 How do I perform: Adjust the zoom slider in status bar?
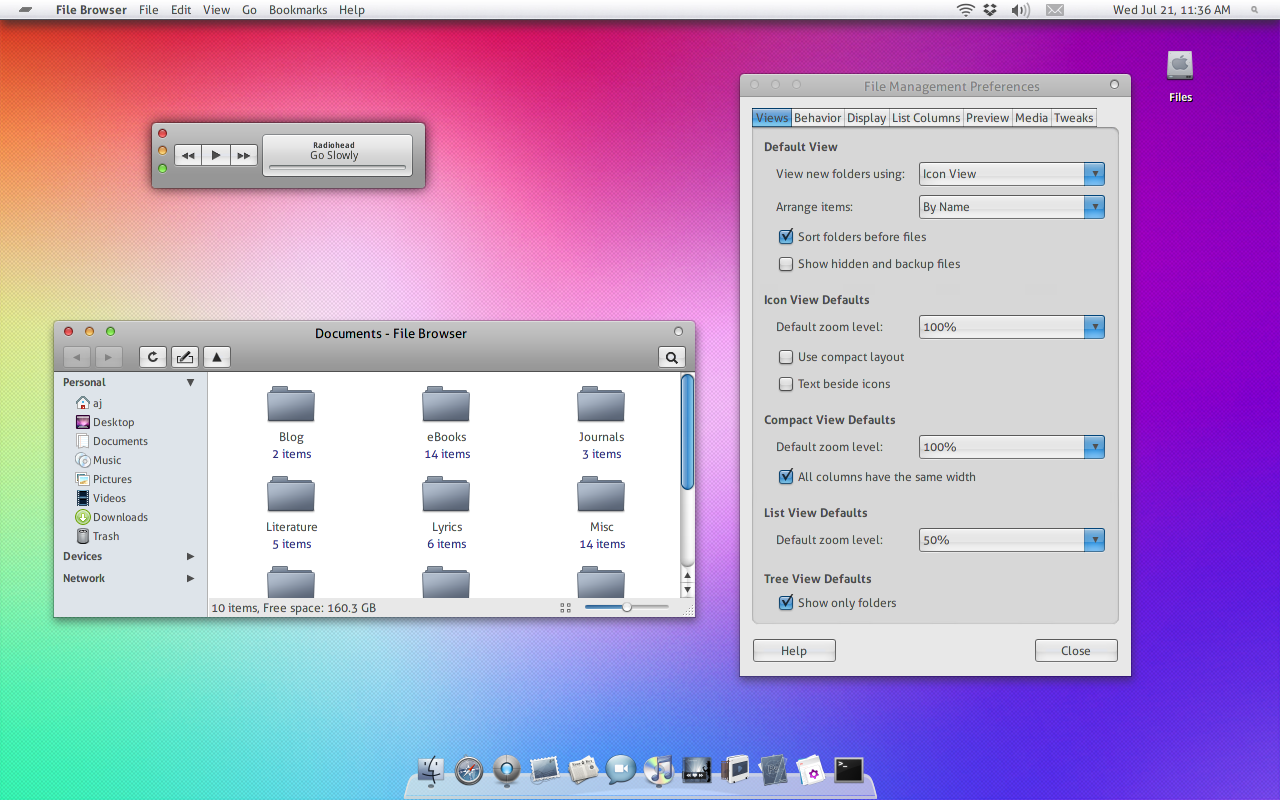click(626, 607)
